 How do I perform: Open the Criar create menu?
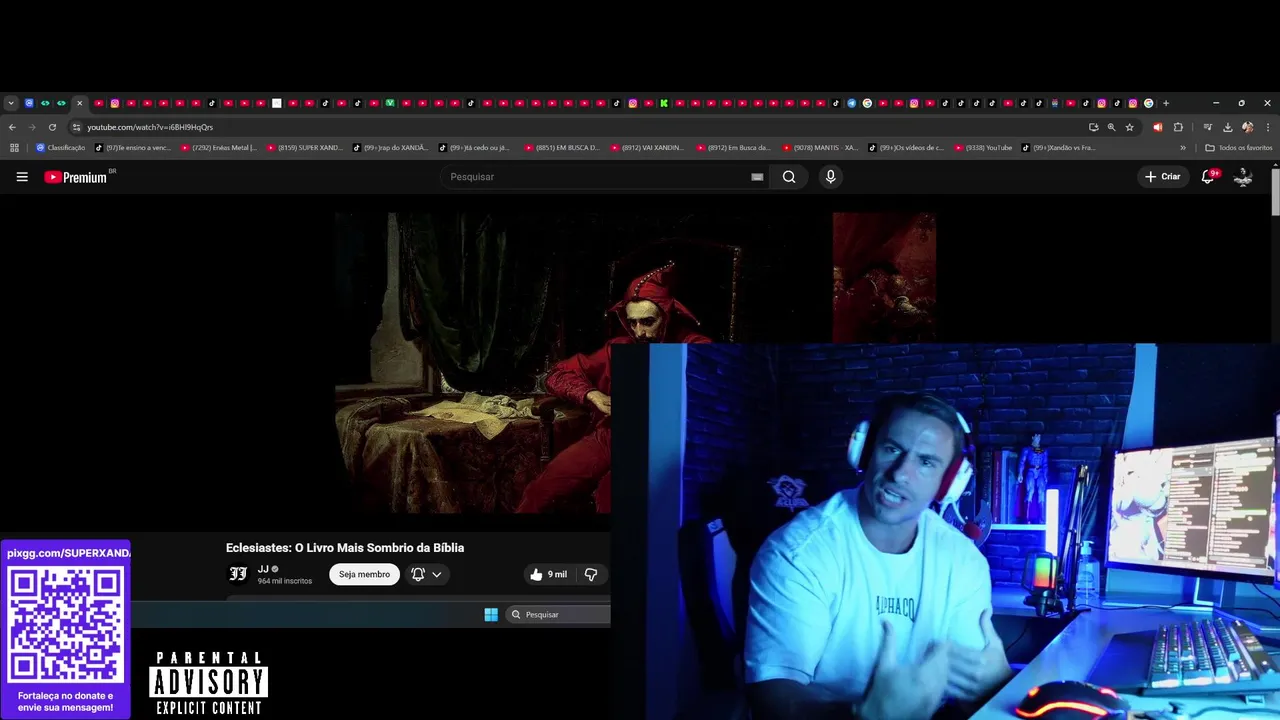1163,177
